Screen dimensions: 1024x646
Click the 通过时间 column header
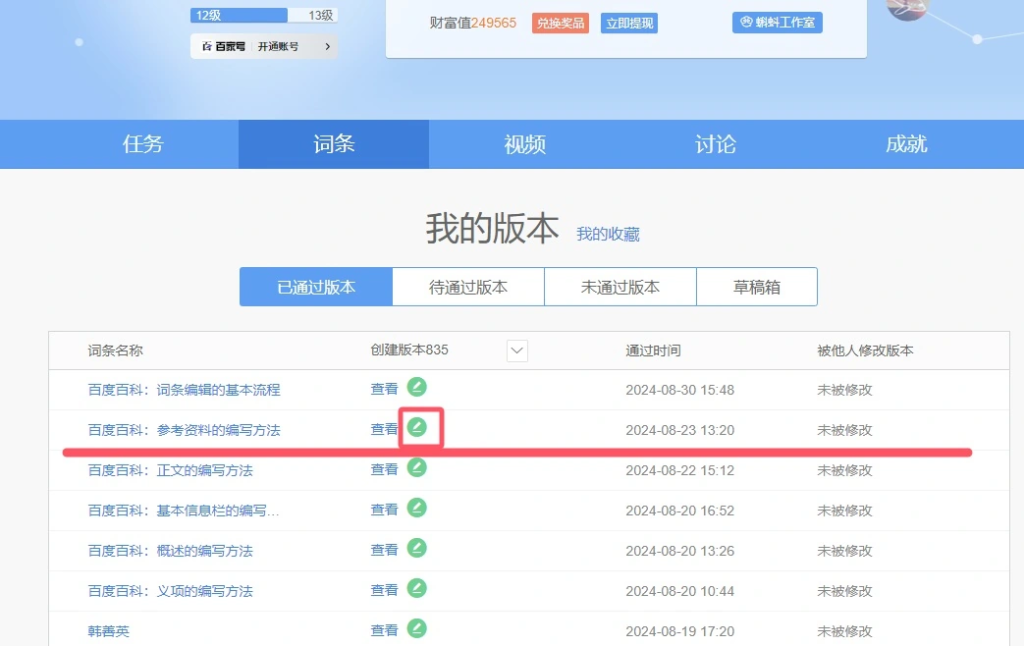pyautogui.click(x=653, y=351)
